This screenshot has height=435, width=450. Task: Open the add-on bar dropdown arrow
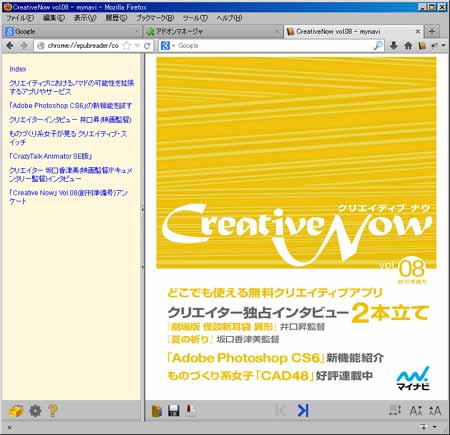coord(435,427)
